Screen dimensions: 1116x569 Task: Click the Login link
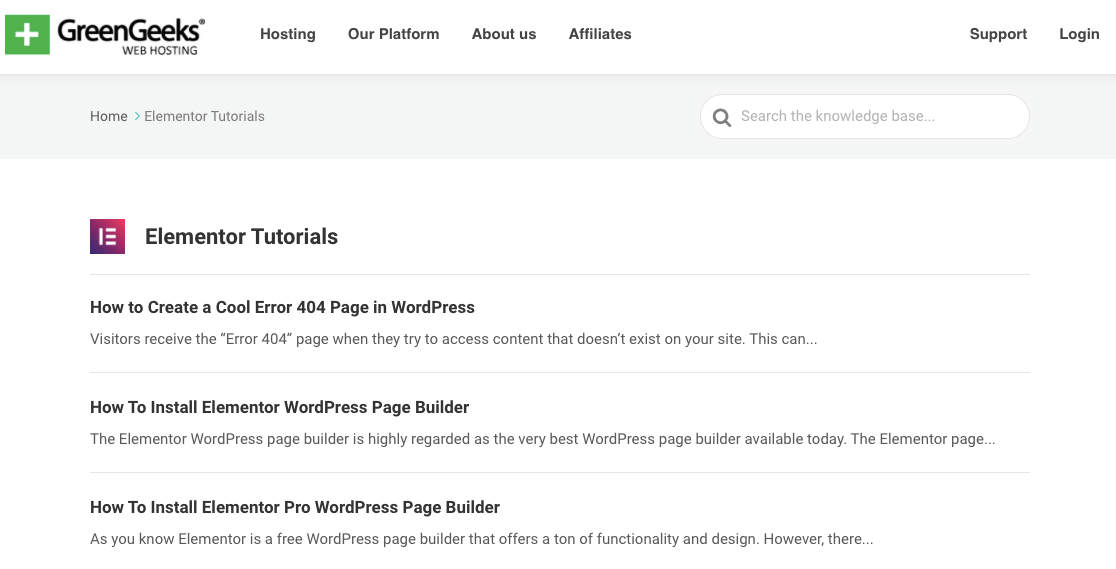pyautogui.click(x=1079, y=34)
